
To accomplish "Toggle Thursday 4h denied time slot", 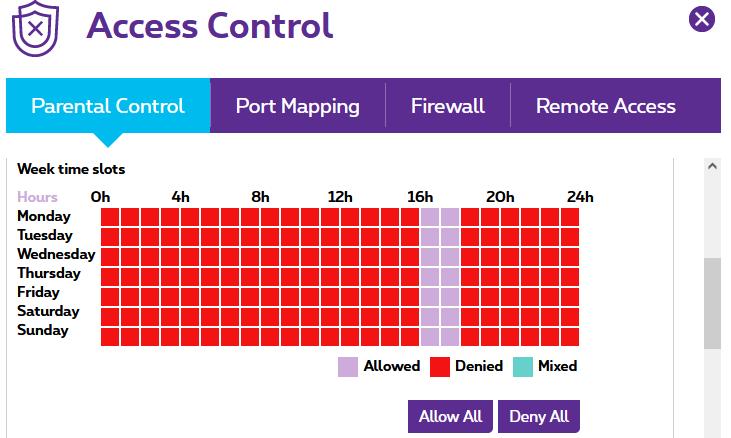I will click(x=190, y=277).
